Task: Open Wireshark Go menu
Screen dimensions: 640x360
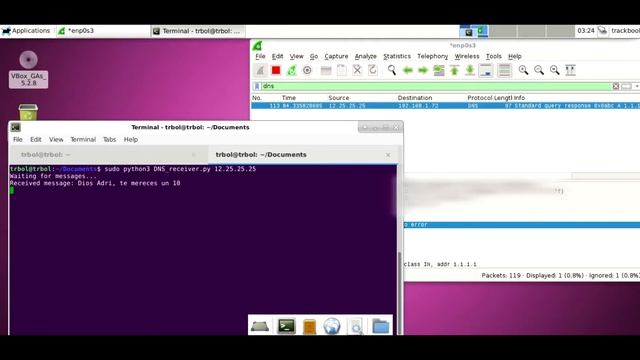Action: tap(313, 56)
